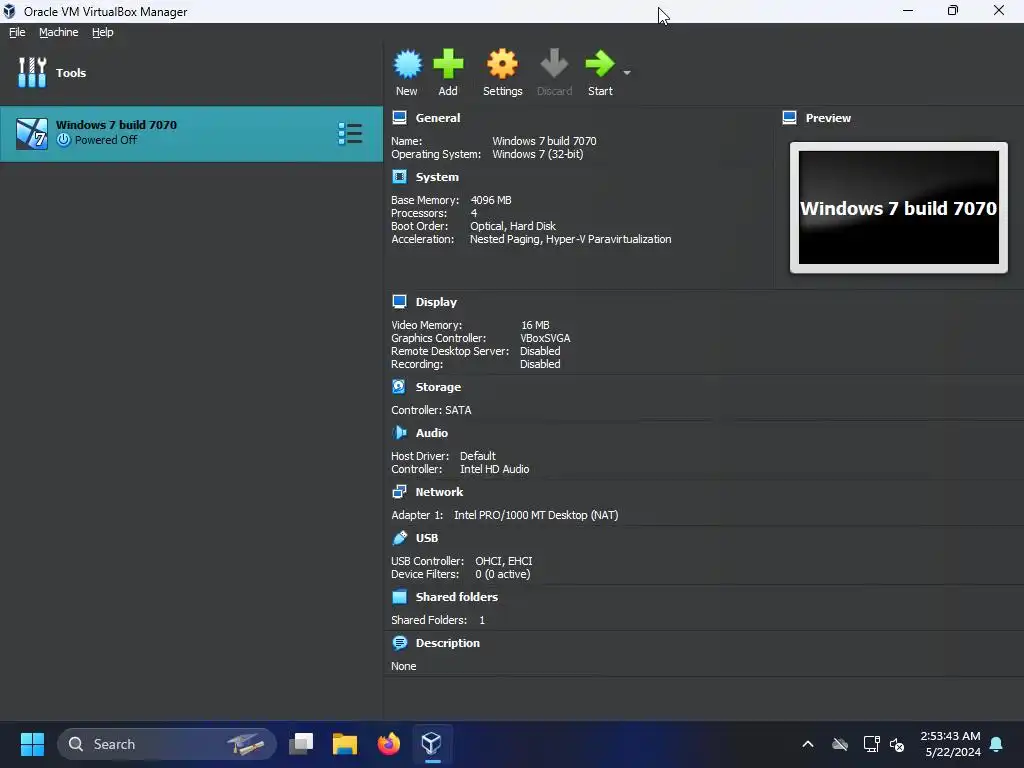Click the New virtual machine icon
This screenshot has height=768, width=1024.
(408, 64)
